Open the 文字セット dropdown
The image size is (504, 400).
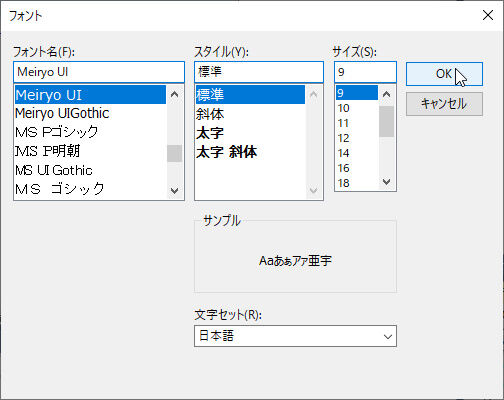coord(295,336)
